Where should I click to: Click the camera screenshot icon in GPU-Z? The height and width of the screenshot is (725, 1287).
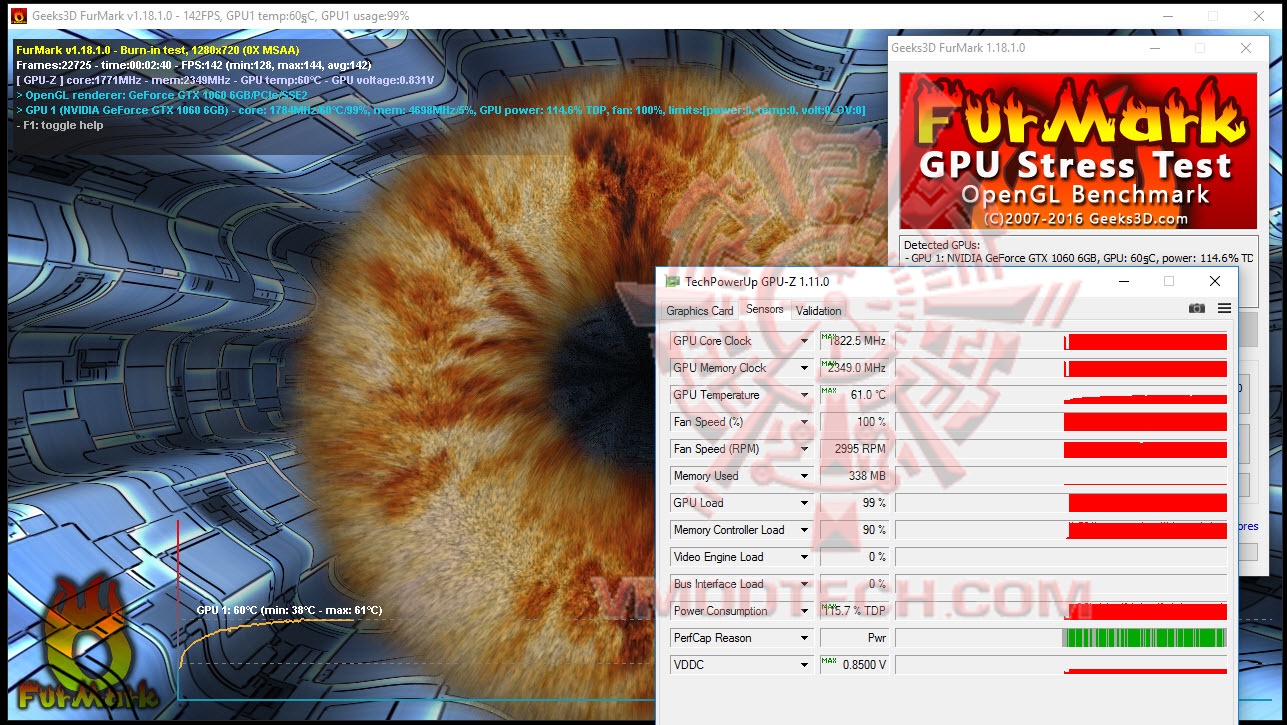(x=1196, y=308)
